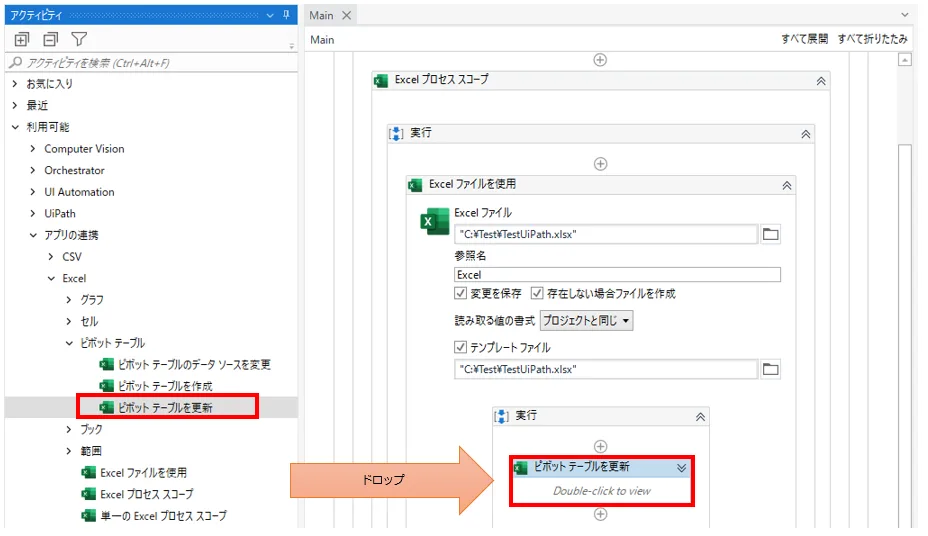Click すべて折りたたみ to collapse all
928x536 pixels.
click(x=872, y=39)
